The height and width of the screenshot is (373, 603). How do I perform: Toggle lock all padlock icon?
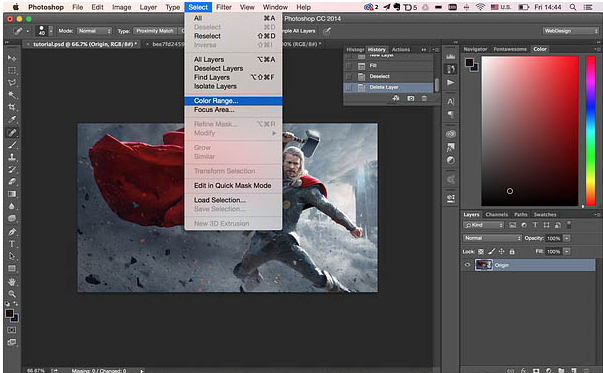tap(512, 251)
